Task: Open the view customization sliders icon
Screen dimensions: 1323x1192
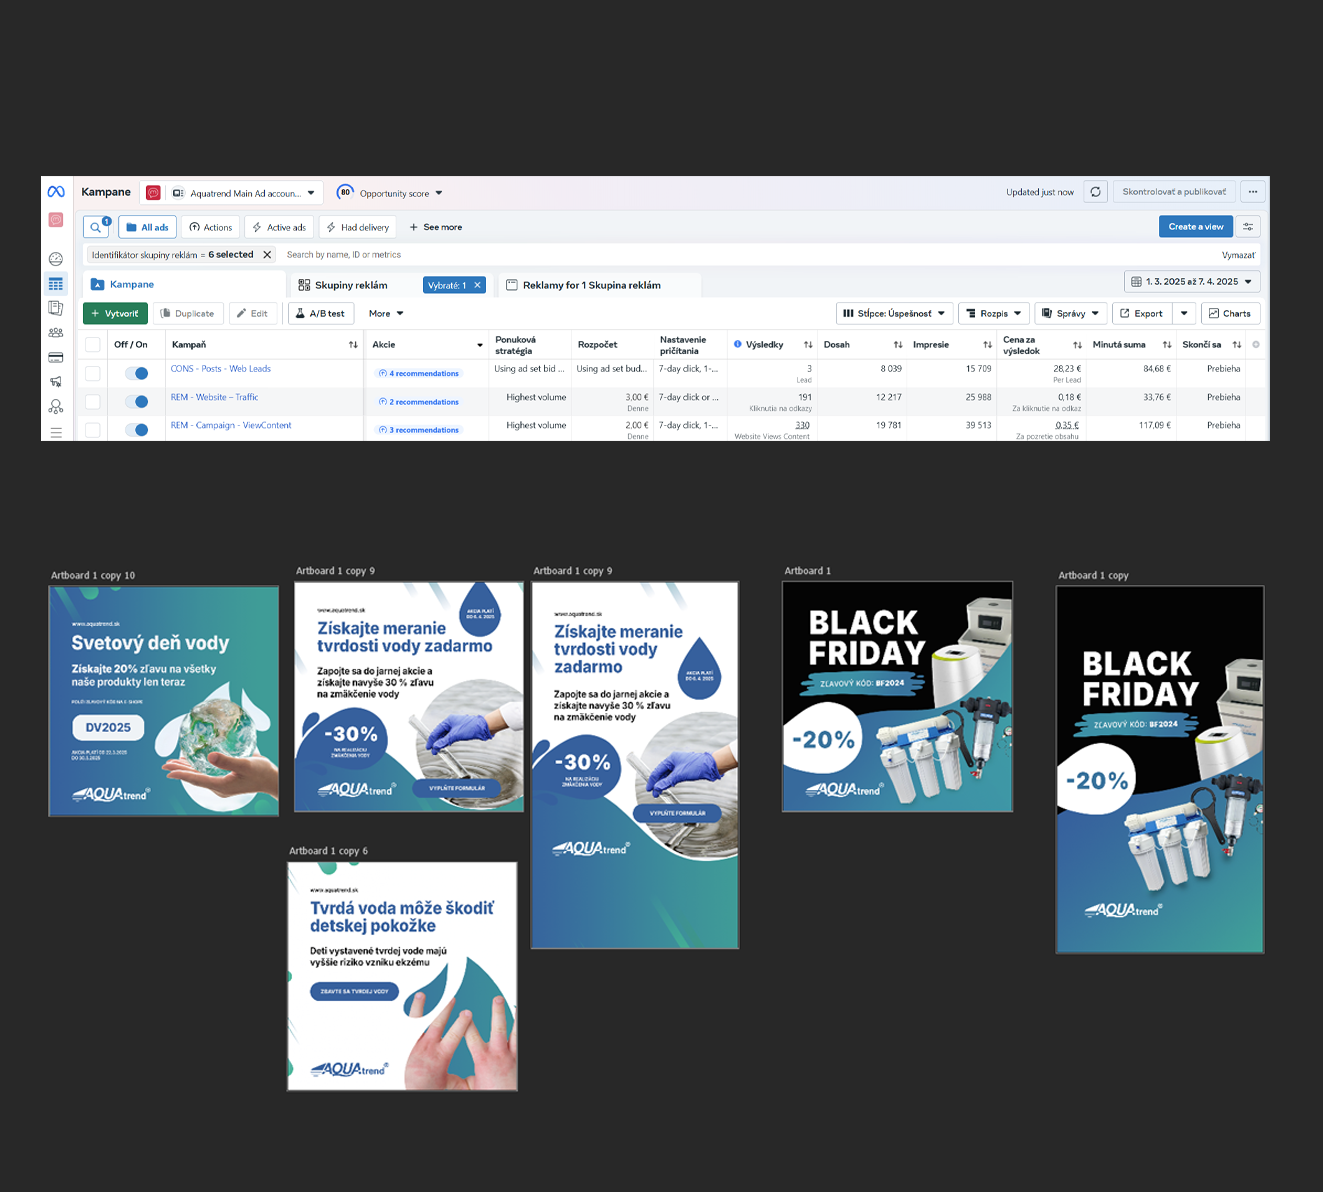Action: tap(1248, 227)
